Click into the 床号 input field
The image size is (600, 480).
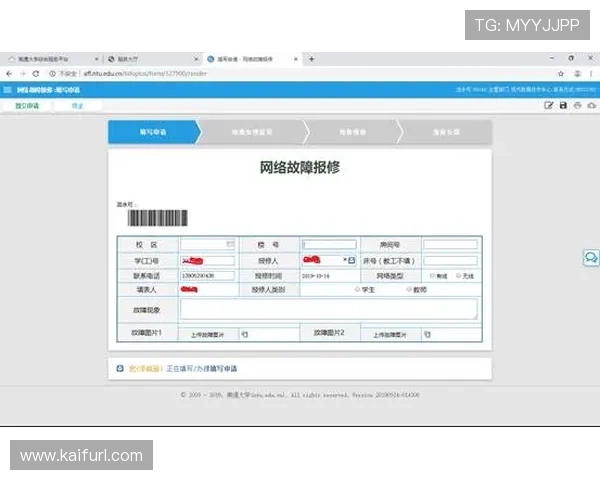(450, 261)
